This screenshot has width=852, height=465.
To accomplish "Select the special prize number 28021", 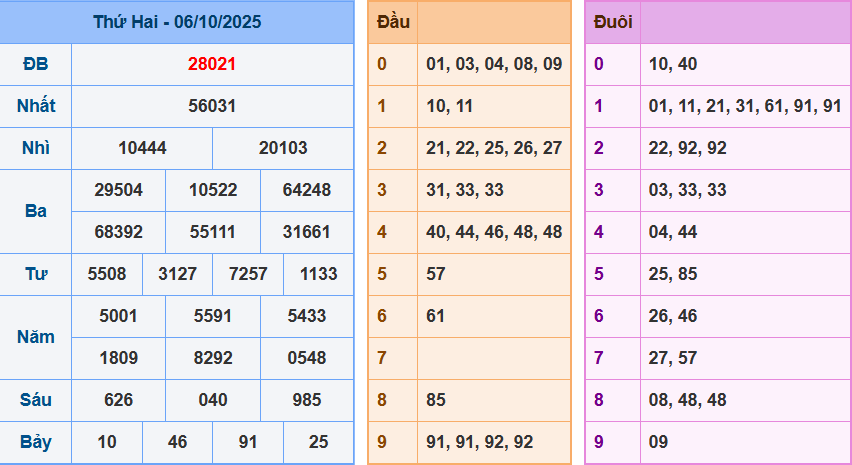I will 212,64.
